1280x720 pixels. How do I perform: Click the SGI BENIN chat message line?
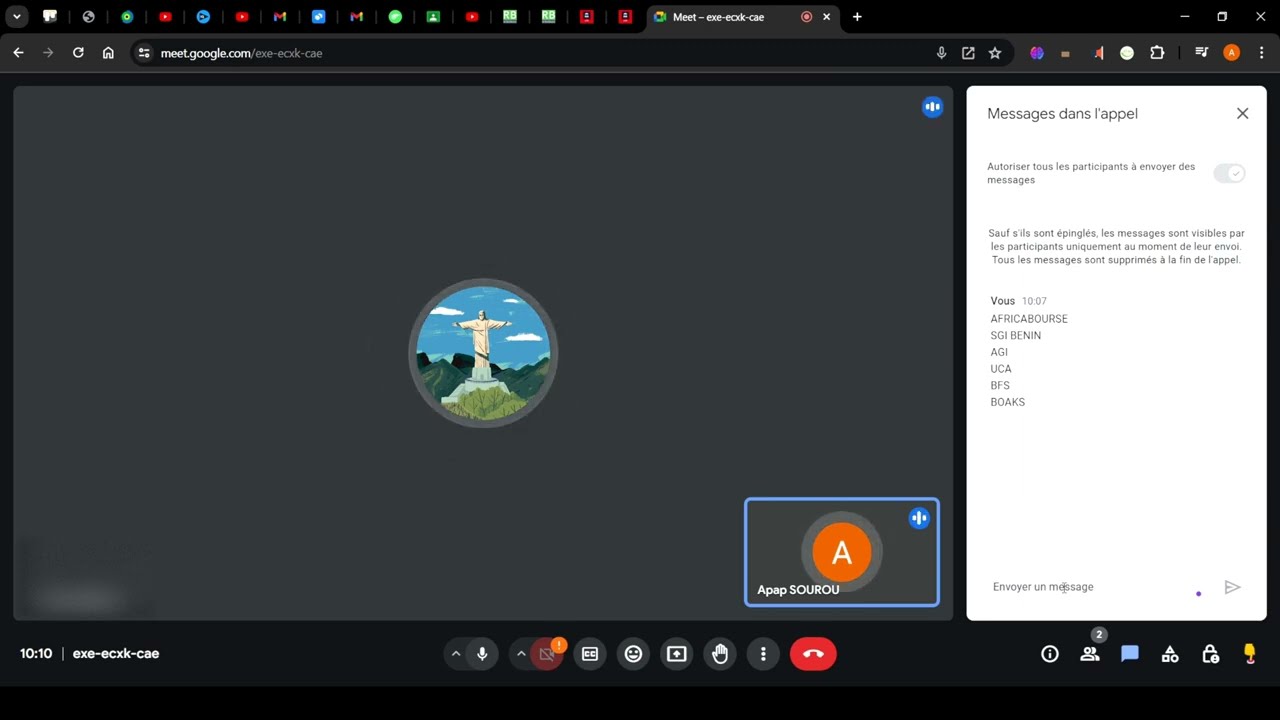(1015, 336)
